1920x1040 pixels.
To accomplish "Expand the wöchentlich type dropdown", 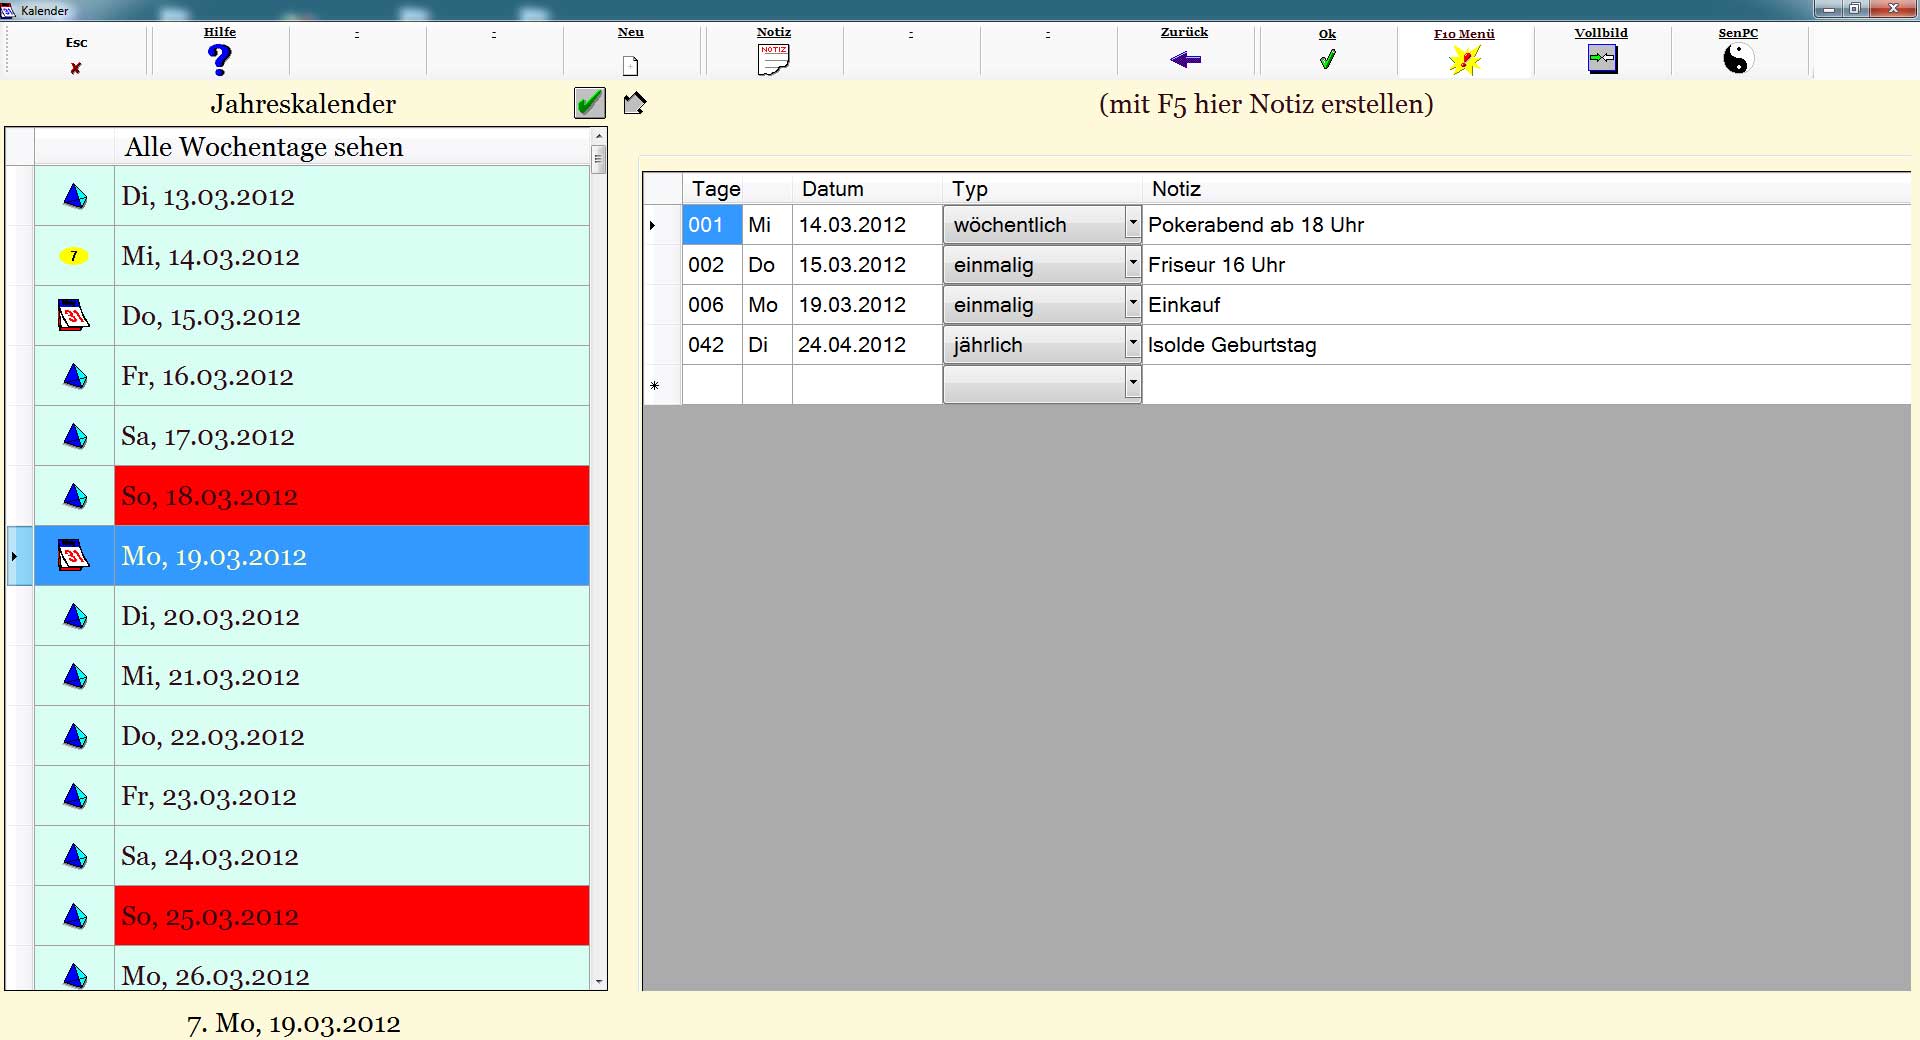I will (x=1132, y=224).
